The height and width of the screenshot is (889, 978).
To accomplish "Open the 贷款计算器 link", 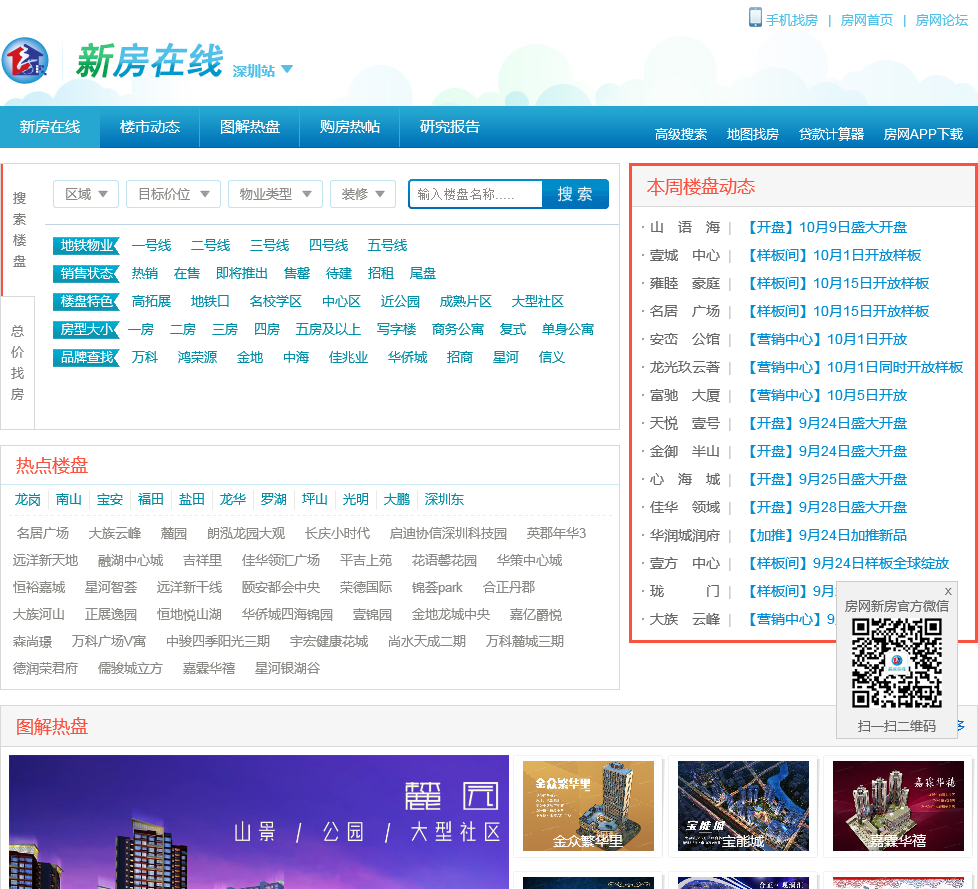I will [831, 134].
